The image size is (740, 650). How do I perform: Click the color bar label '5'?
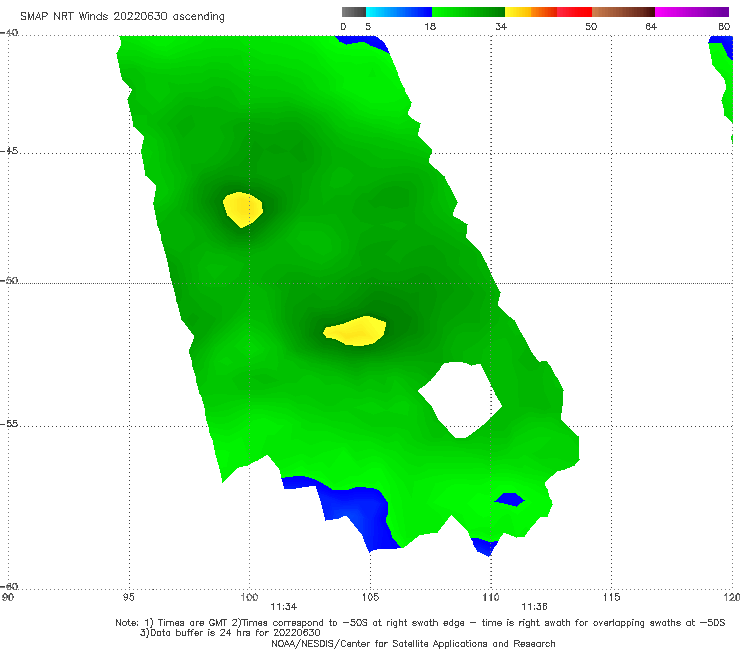[368, 26]
